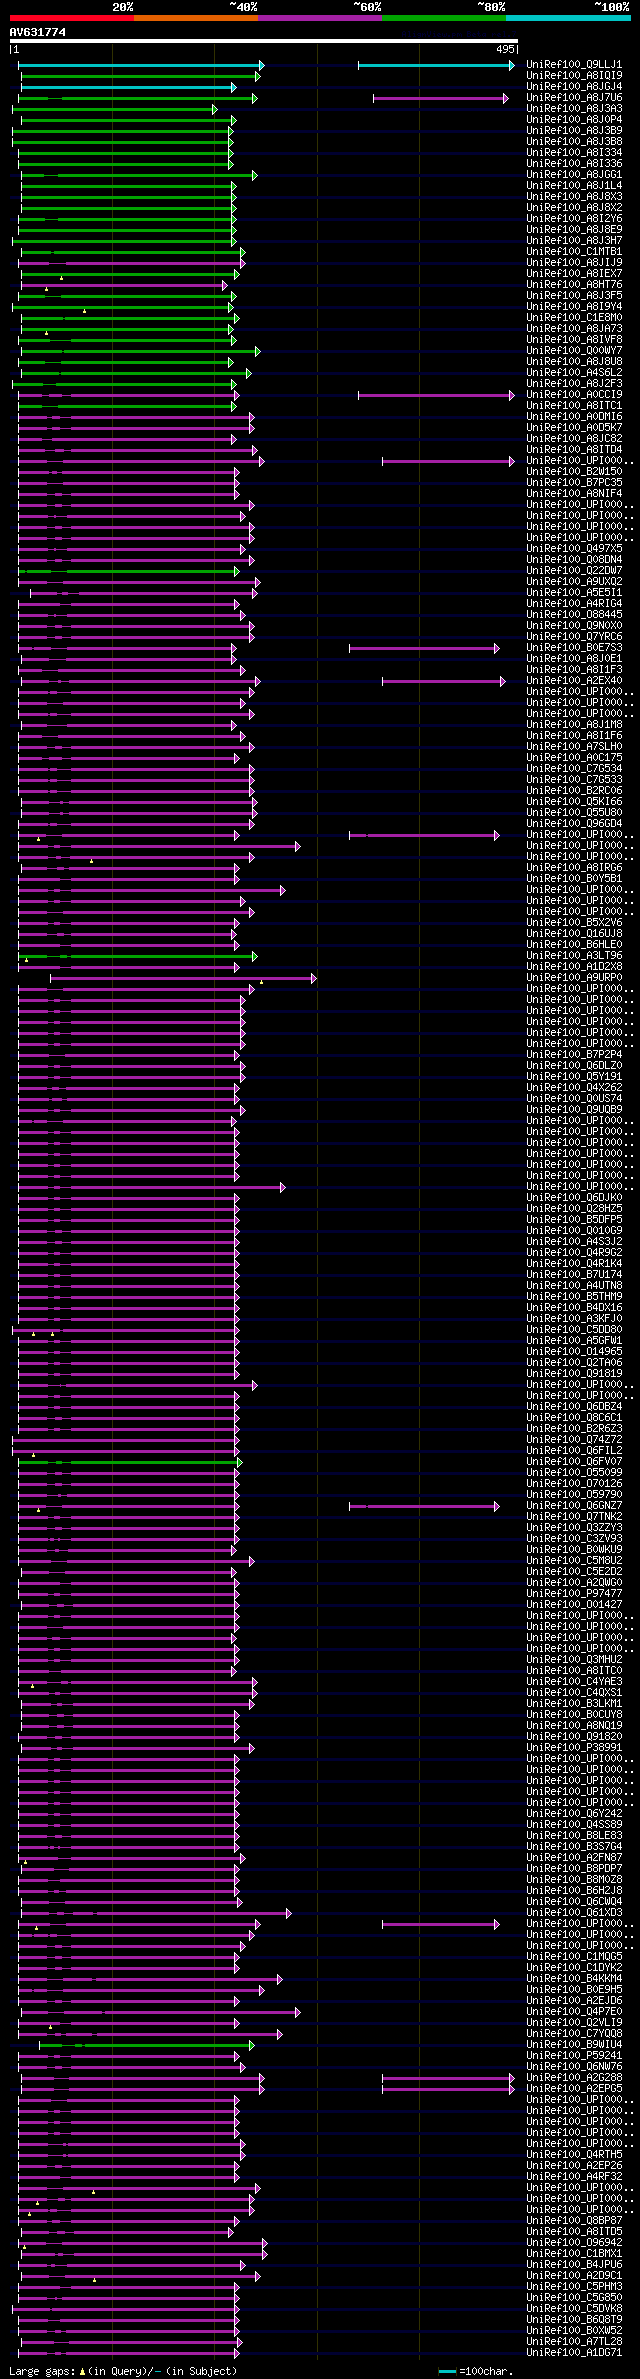This screenshot has height=2379, width=640.
Task: Select hit label UniRef100_A8NIF4
Action: [x=574, y=493]
